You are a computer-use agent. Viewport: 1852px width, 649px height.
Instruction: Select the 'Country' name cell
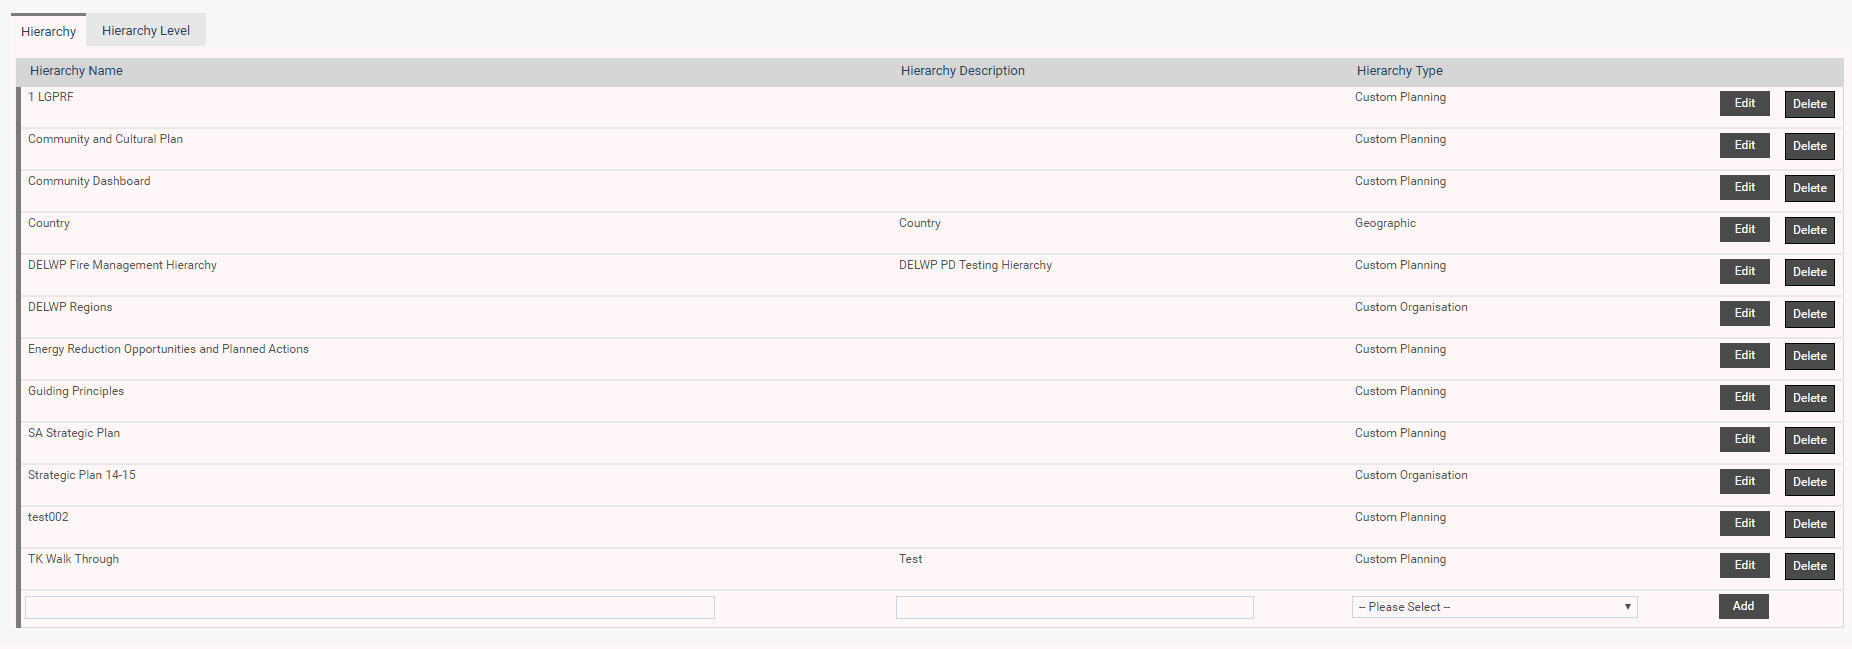tap(49, 223)
